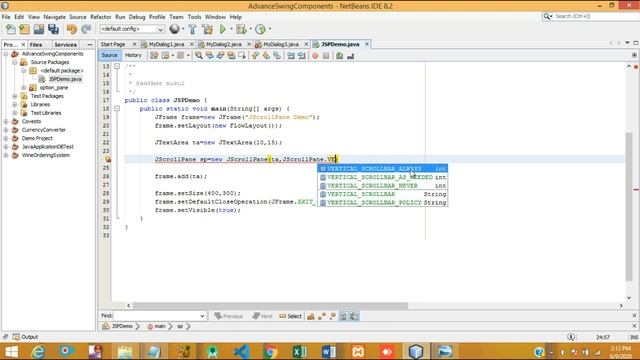Click the globe browser icon in toolbar

point(174,29)
